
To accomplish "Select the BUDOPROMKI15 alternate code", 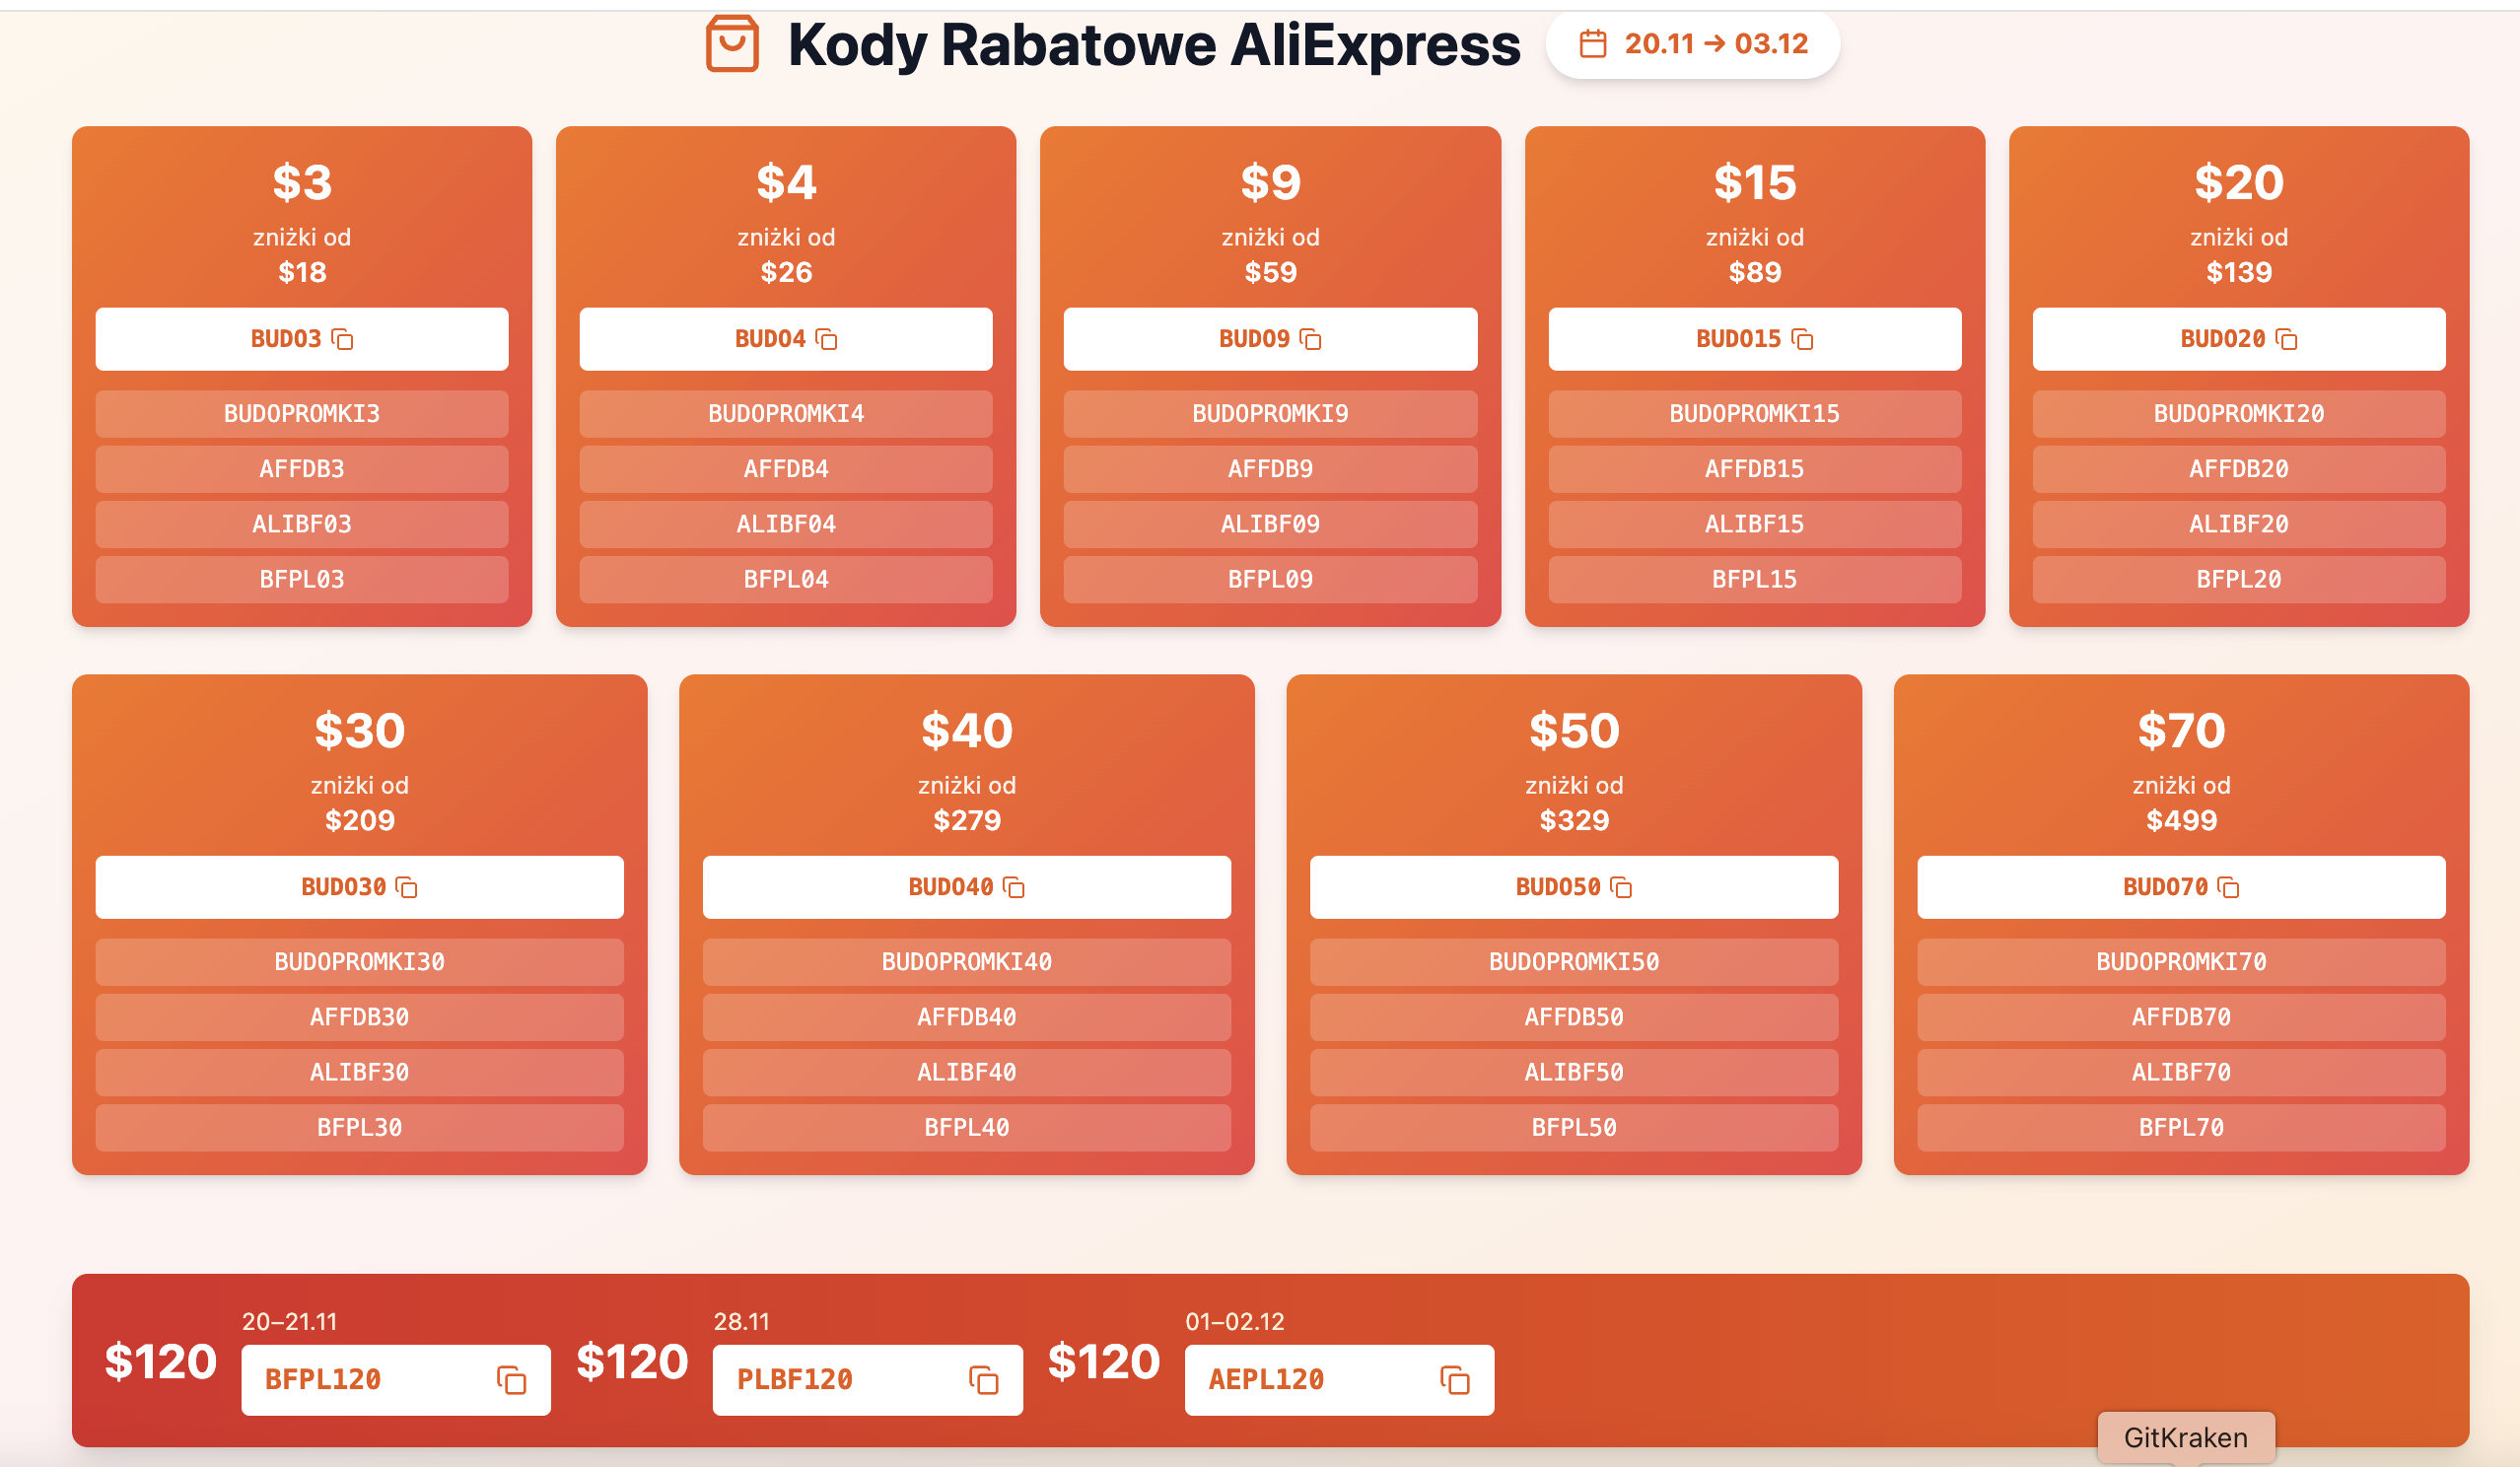I will [x=1754, y=414].
